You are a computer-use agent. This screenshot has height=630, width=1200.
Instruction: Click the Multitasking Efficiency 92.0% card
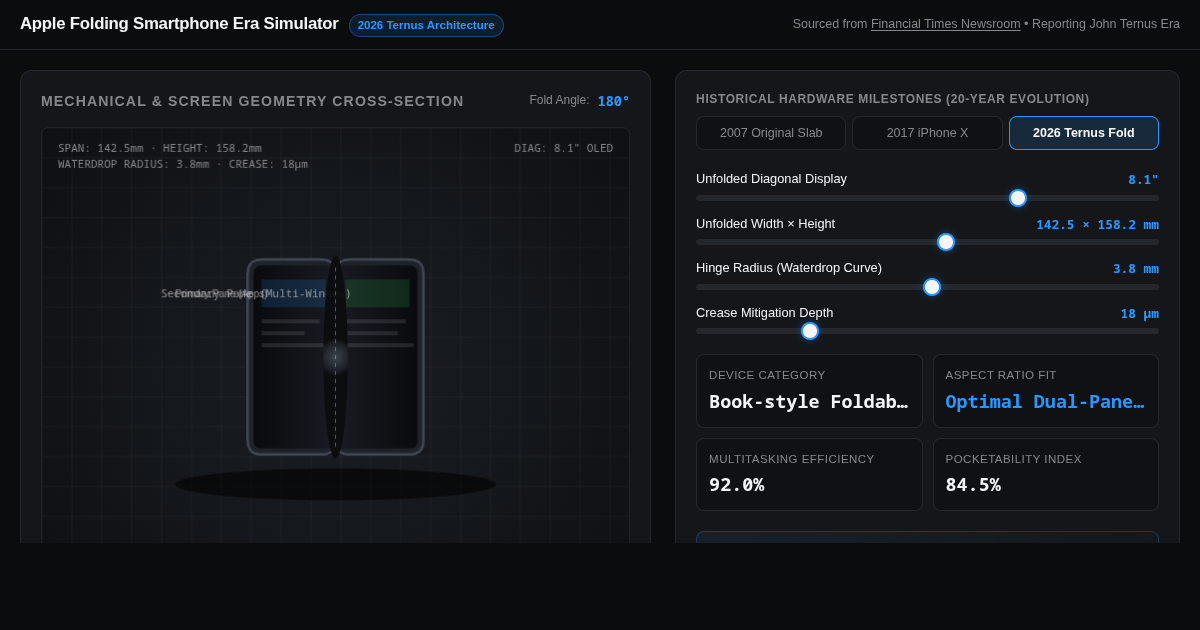click(x=809, y=475)
